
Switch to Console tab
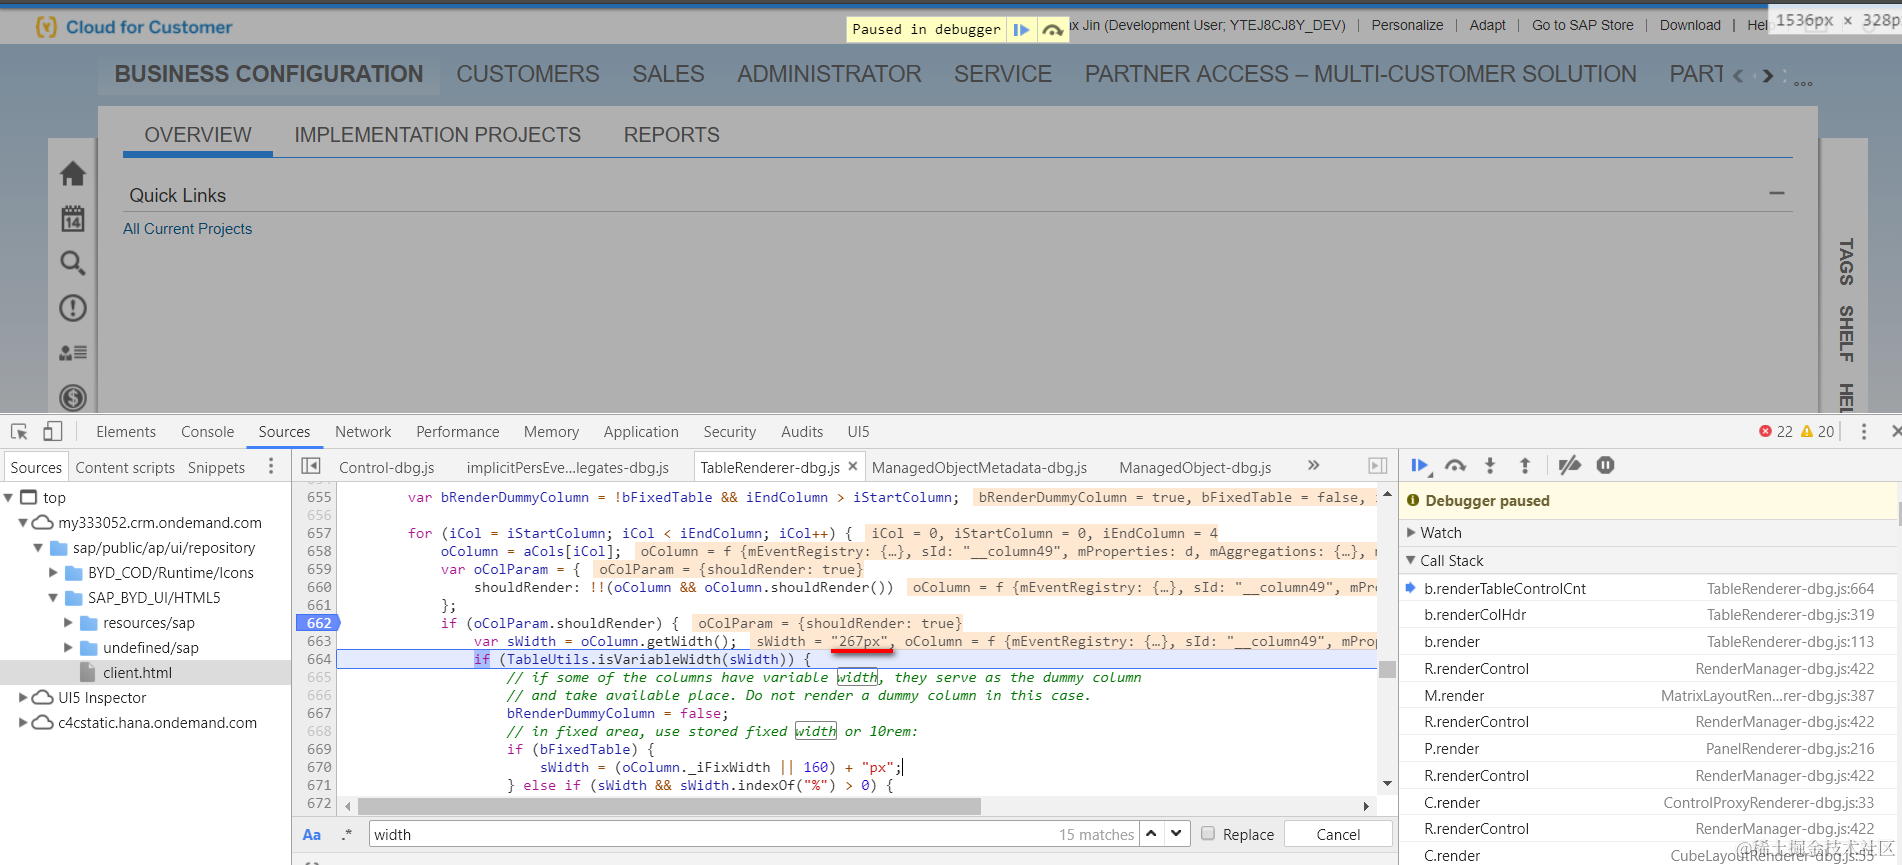pos(207,431)
